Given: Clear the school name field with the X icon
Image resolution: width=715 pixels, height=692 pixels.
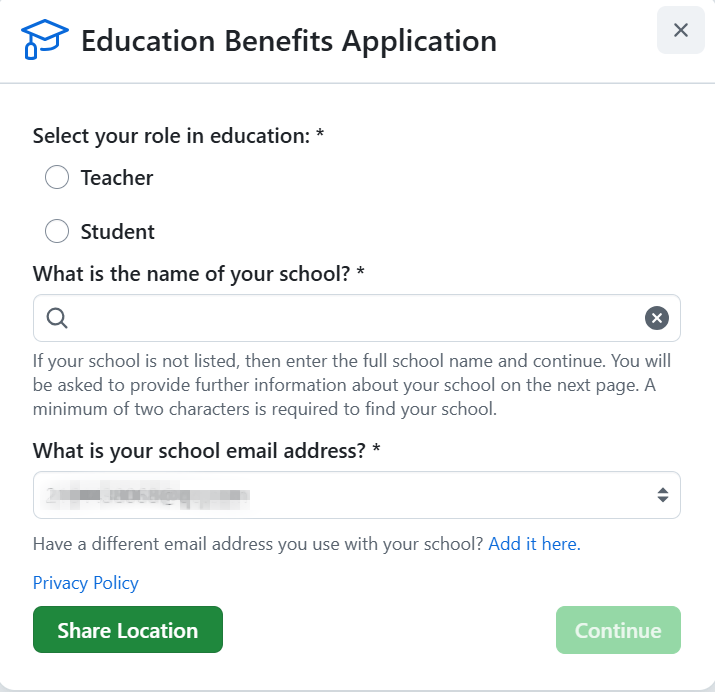Looking at the screenshot, I should click(656, 318).
